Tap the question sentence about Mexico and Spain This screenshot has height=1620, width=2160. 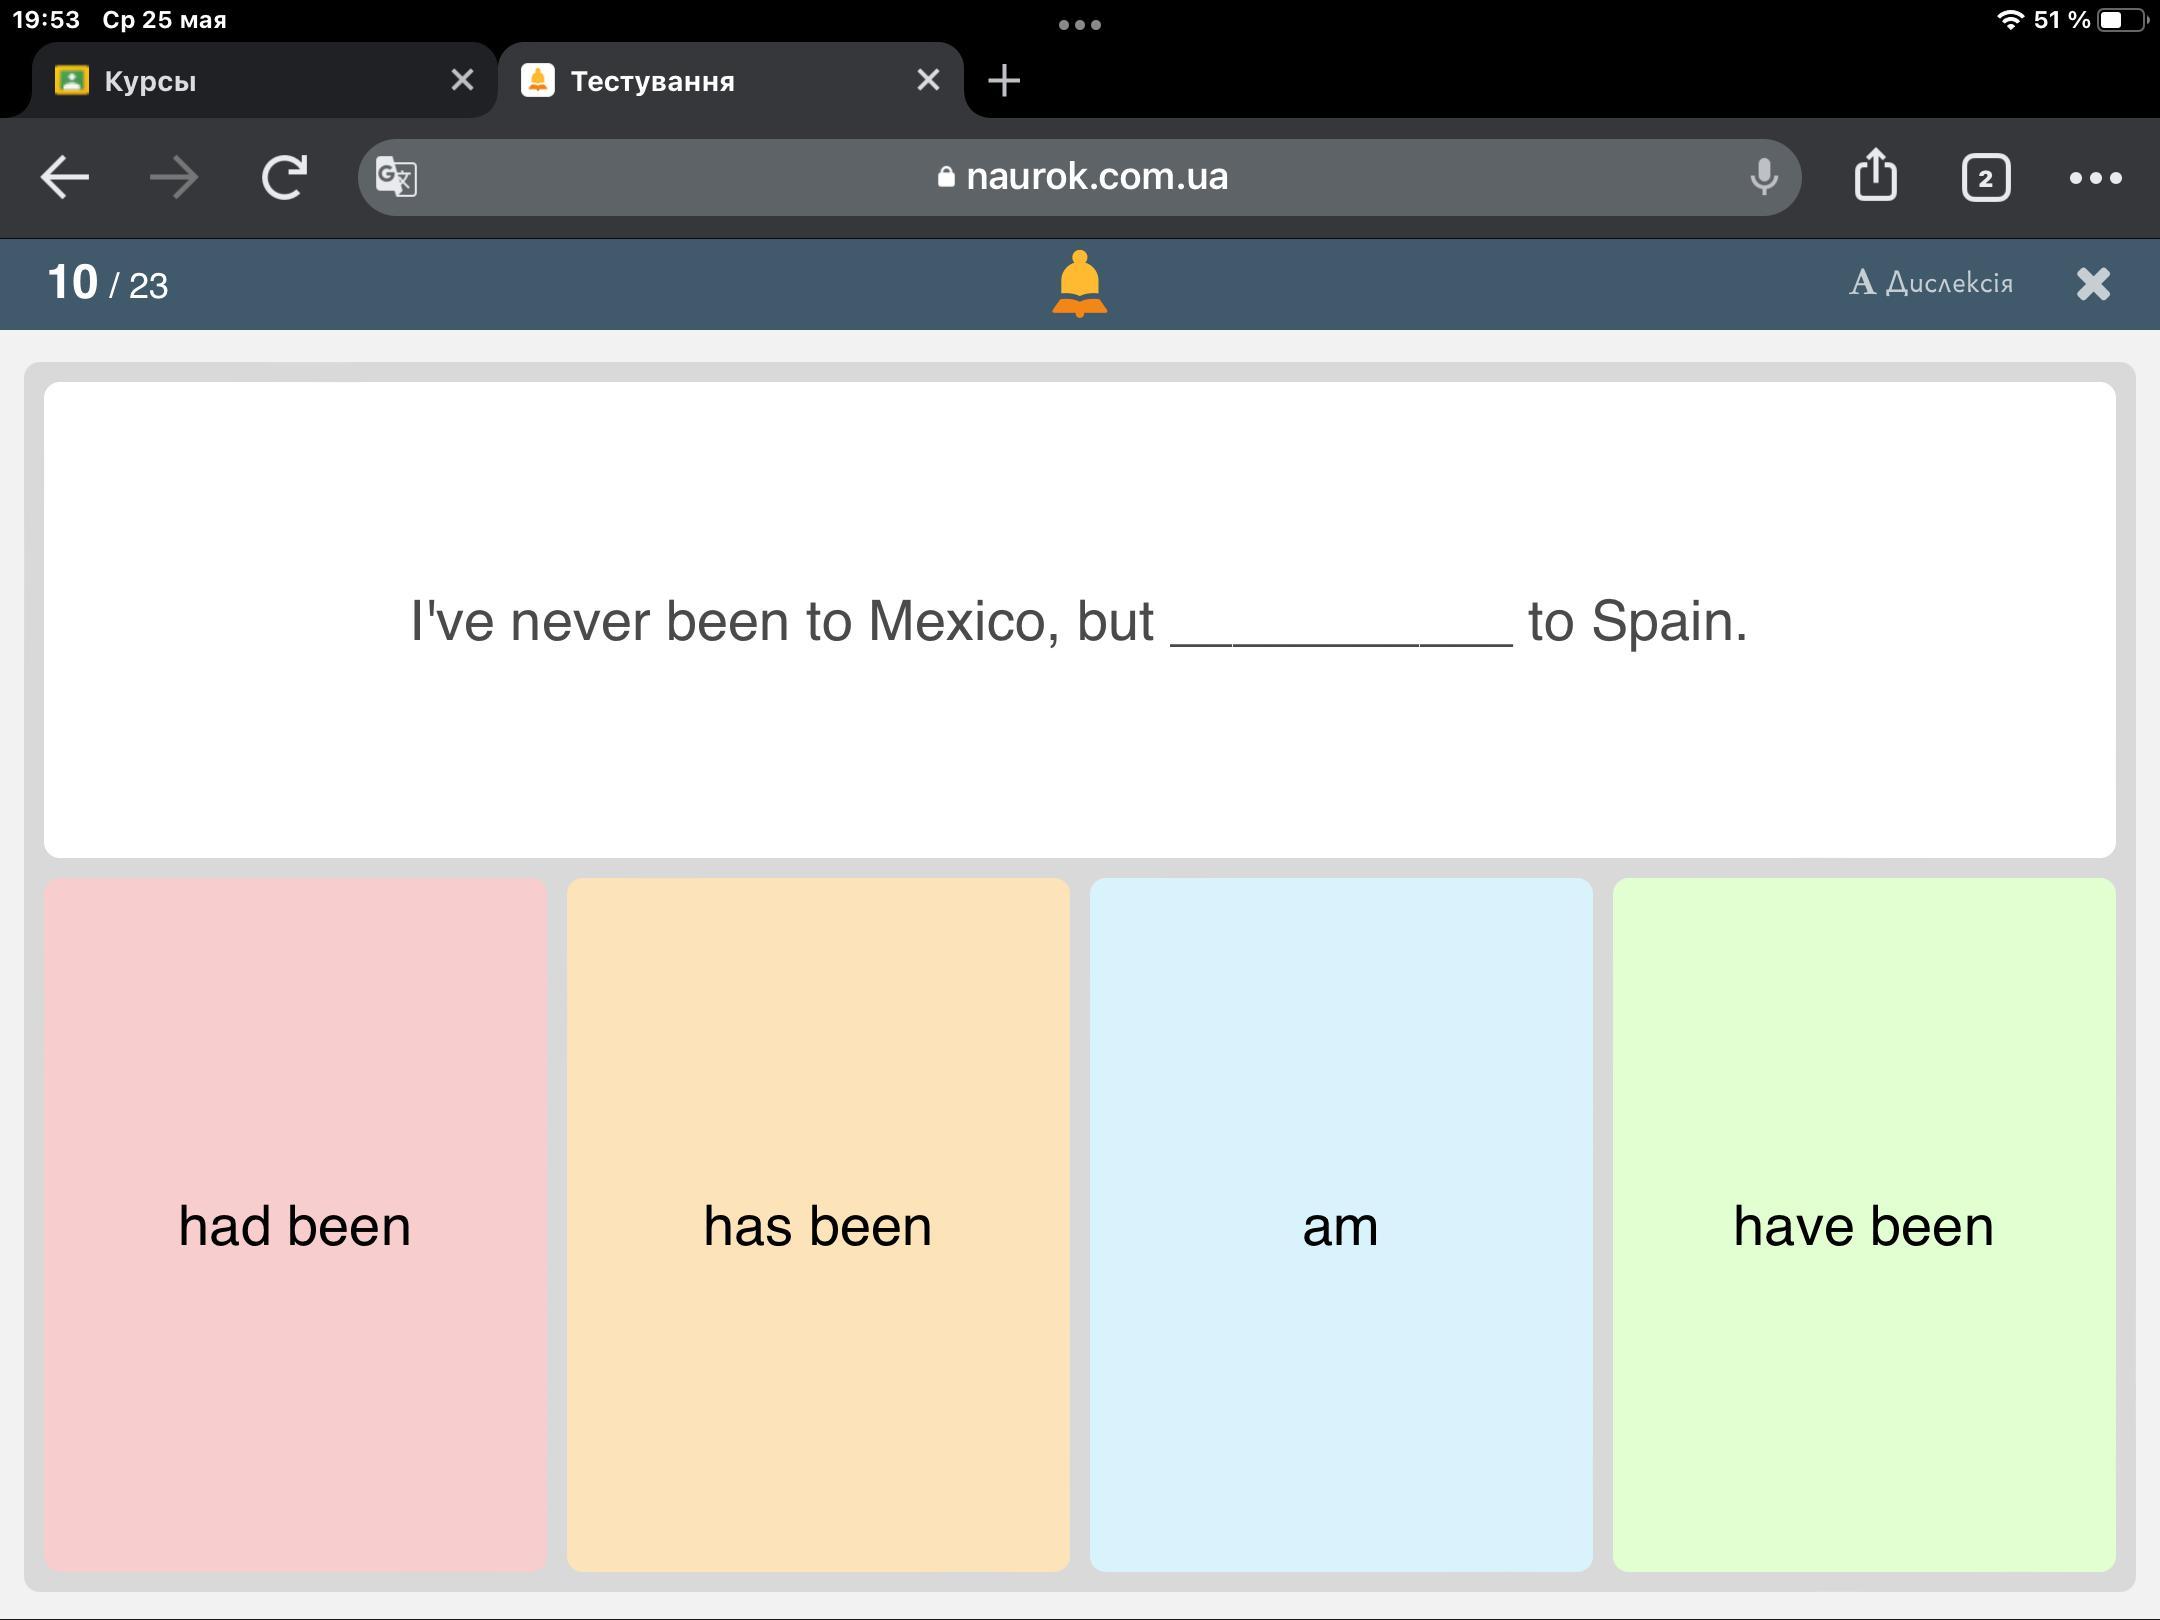(1079, 621)
